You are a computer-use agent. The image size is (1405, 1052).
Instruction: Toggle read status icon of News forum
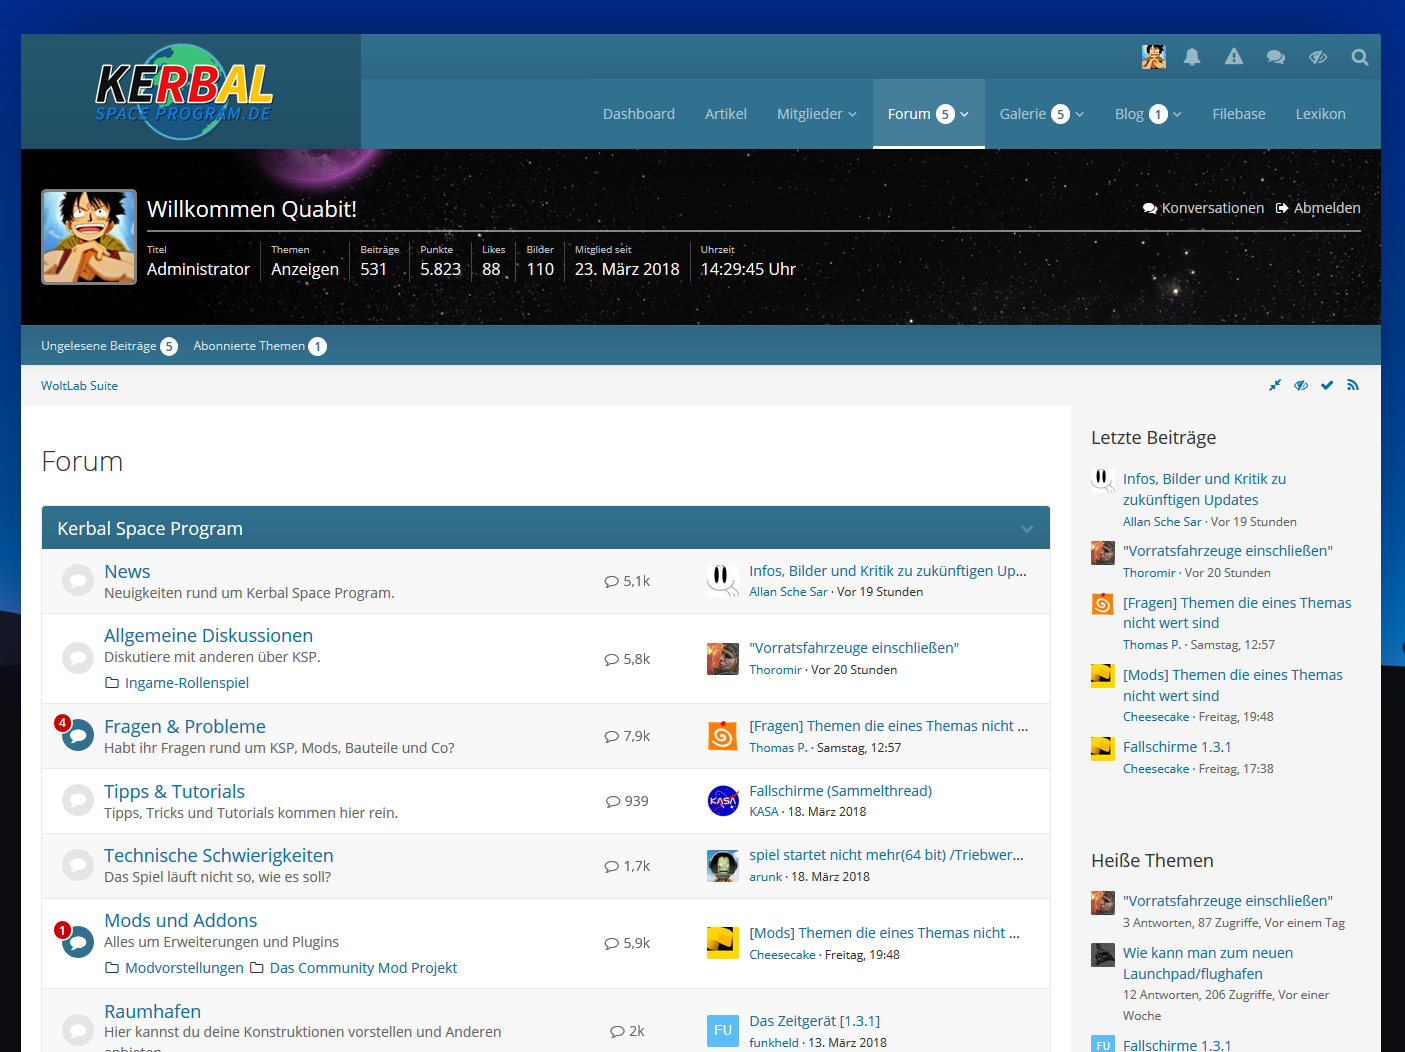[x=77, y=581]
